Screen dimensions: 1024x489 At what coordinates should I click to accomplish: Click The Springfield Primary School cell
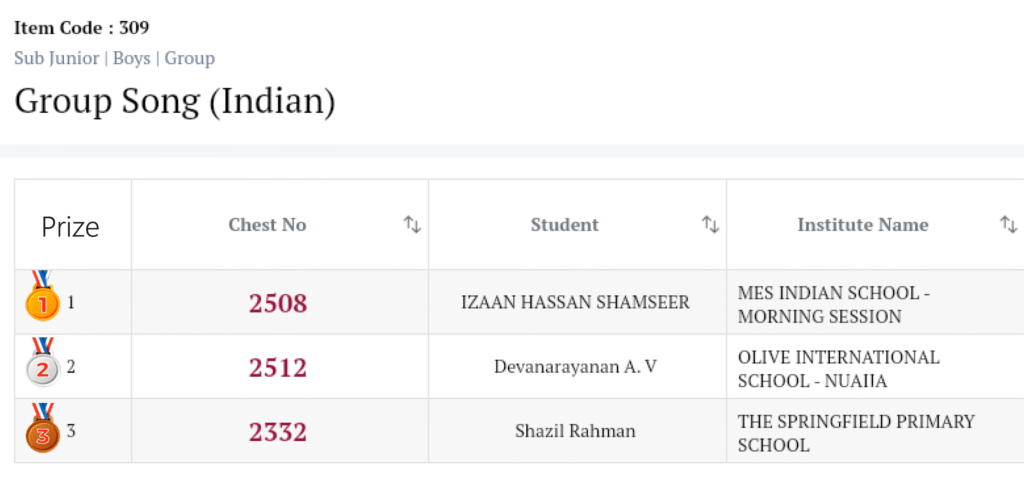(855, 433)
